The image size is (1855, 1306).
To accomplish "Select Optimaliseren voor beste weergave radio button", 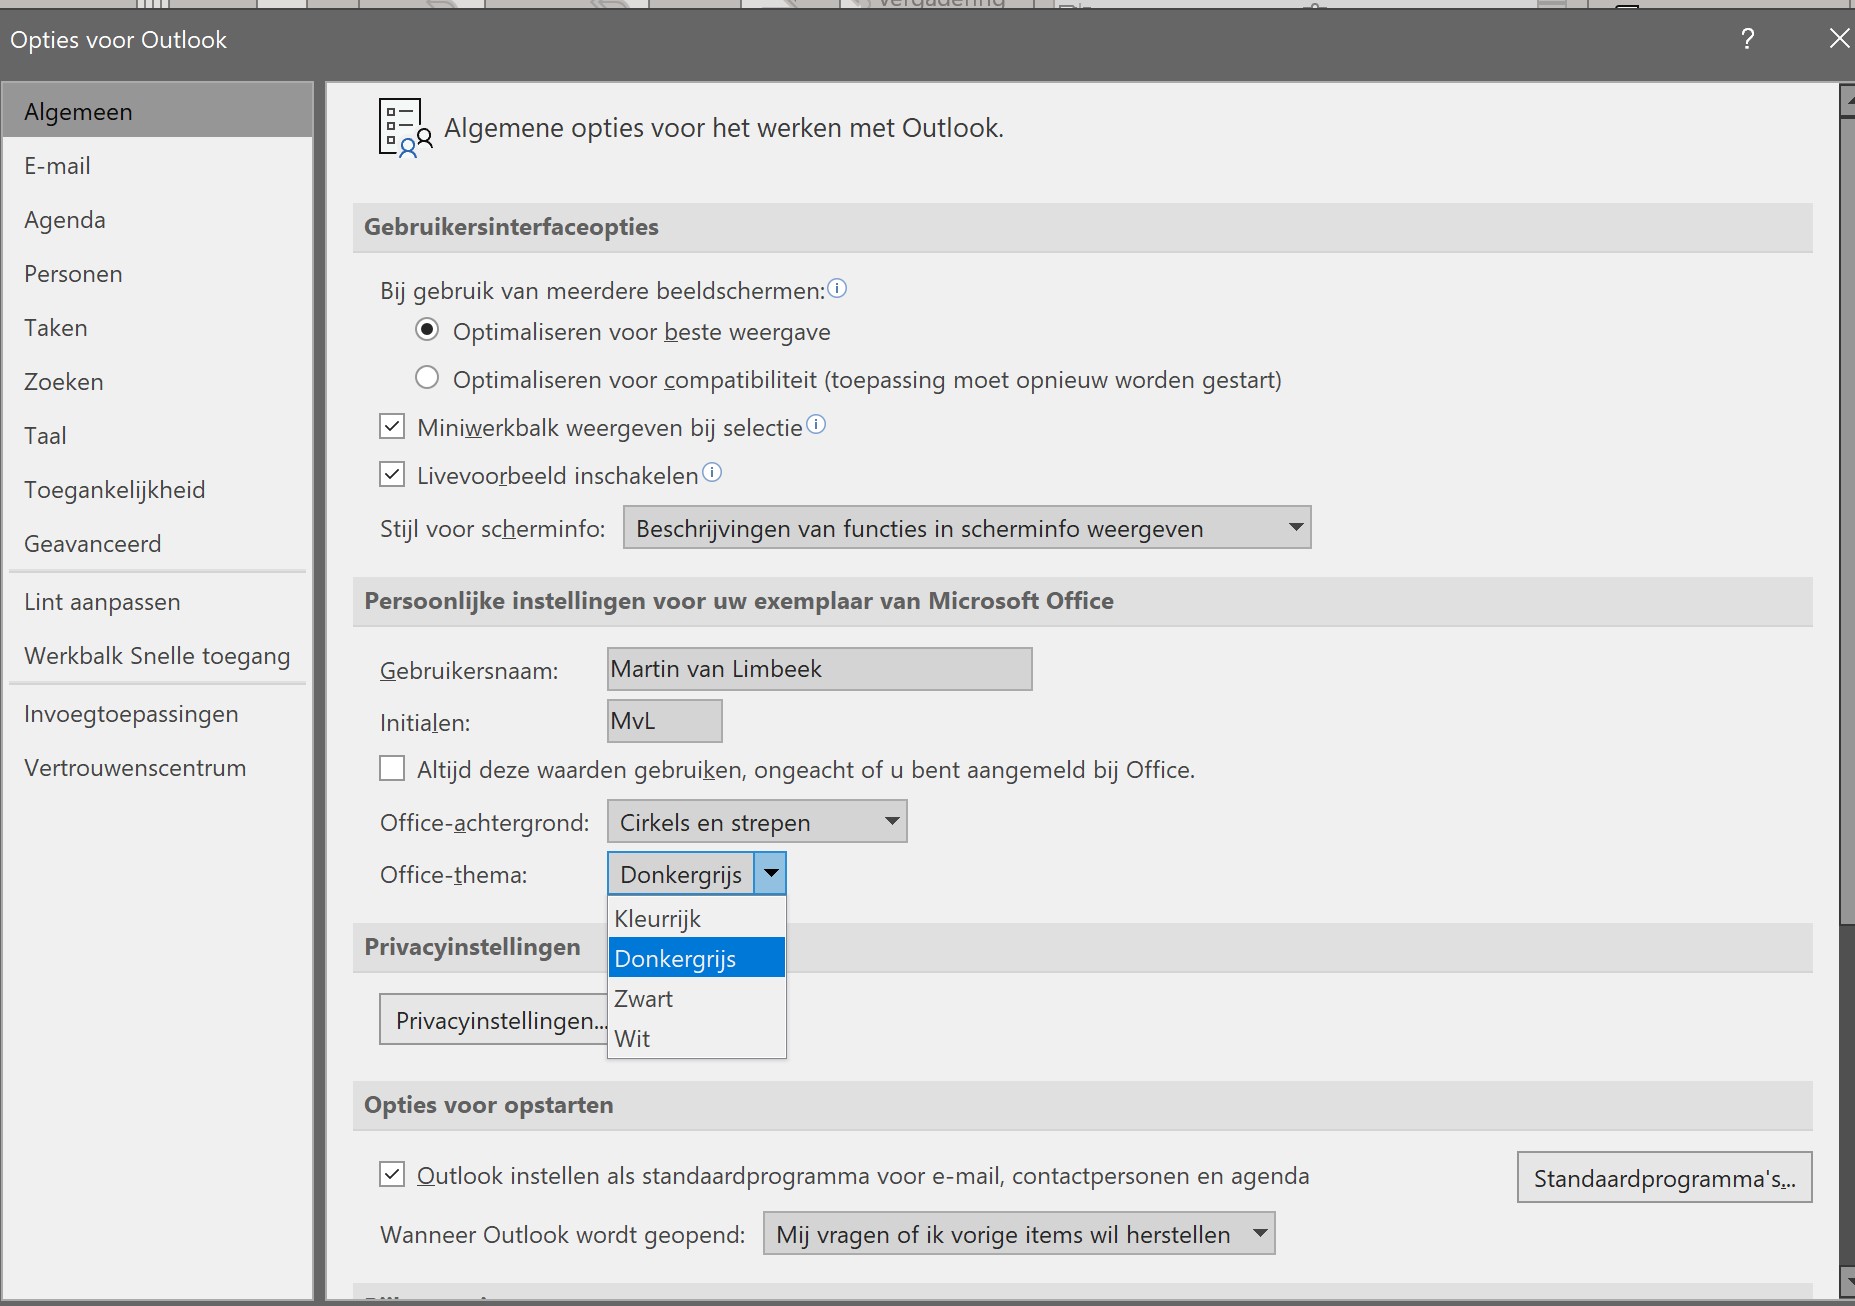I will [x=427, y=330].
